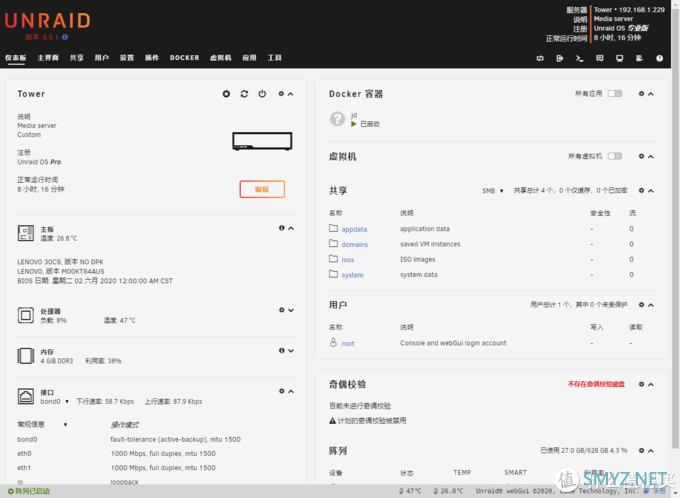
Task: Open processor section settings gear
Action: pyautogui.click(x=281, y=310)
